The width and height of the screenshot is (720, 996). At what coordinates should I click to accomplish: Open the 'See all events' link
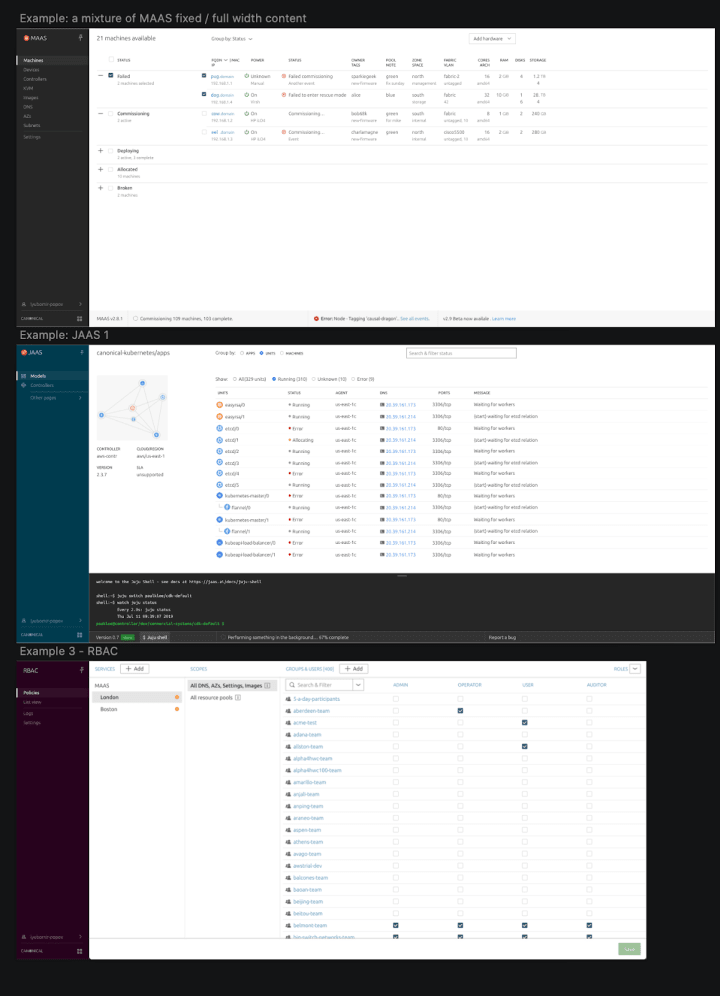click(414, 319)
